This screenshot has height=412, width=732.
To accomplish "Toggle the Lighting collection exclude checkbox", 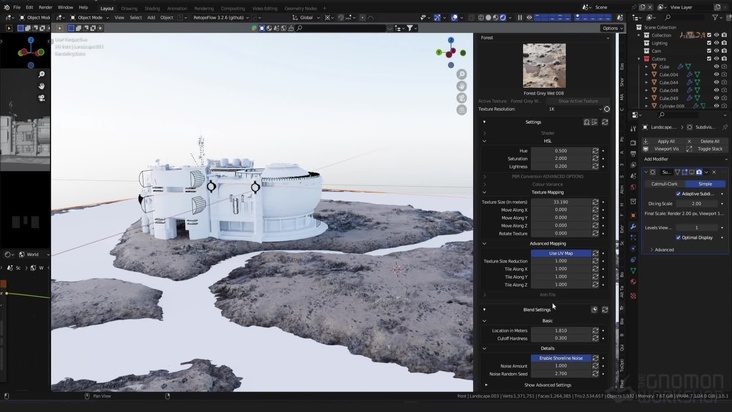I will 709,43.
